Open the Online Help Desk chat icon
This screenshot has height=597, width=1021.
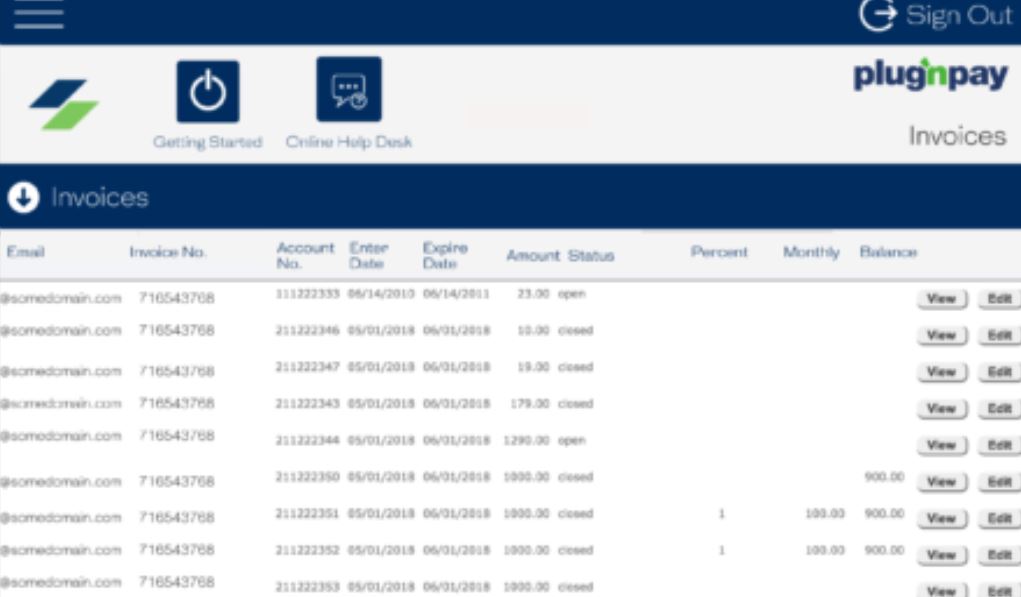pos(349,89)
